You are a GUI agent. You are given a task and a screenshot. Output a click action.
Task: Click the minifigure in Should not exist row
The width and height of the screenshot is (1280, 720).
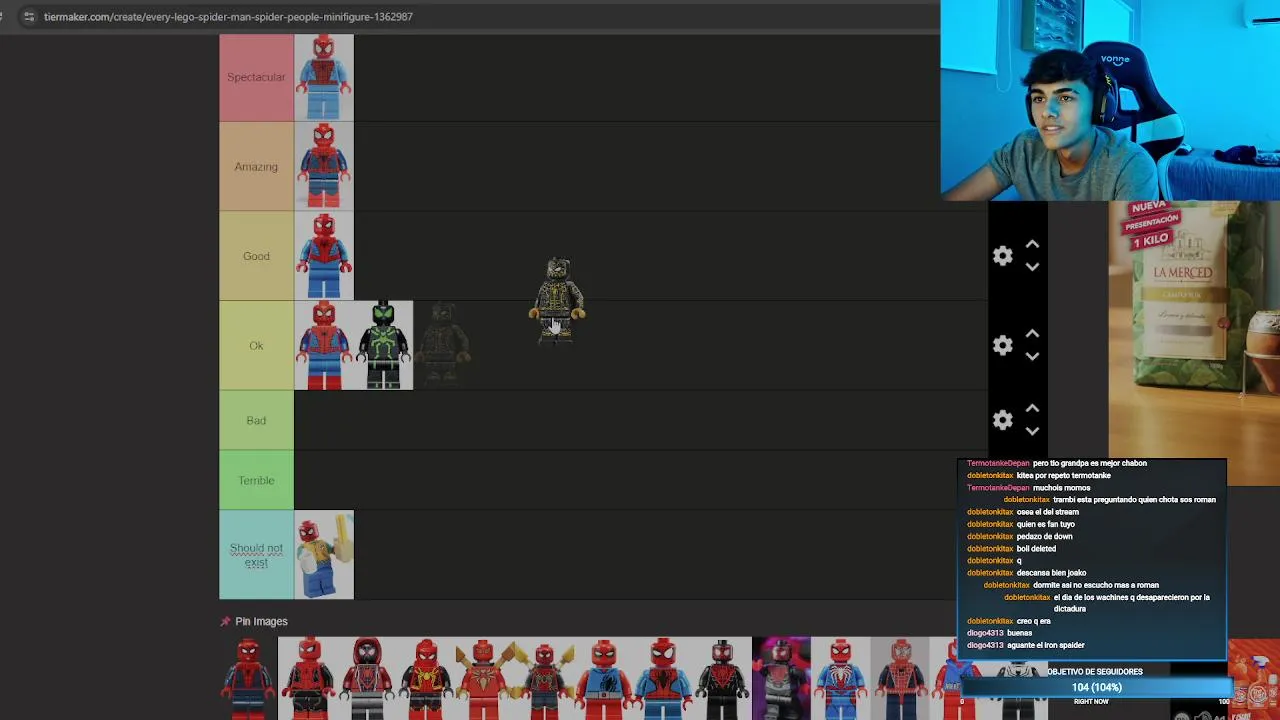[x=323, y=555]
